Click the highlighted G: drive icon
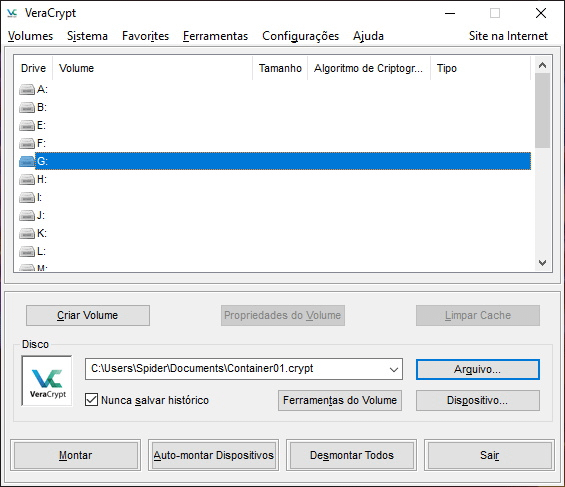 coord(27,161)
